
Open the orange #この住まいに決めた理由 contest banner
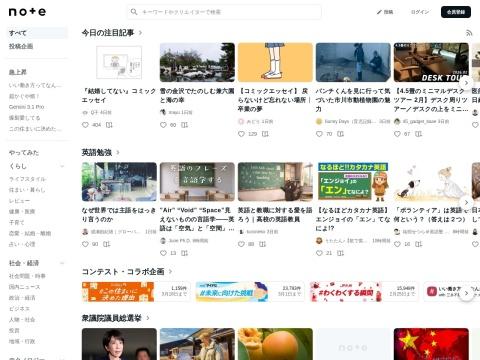118,292
